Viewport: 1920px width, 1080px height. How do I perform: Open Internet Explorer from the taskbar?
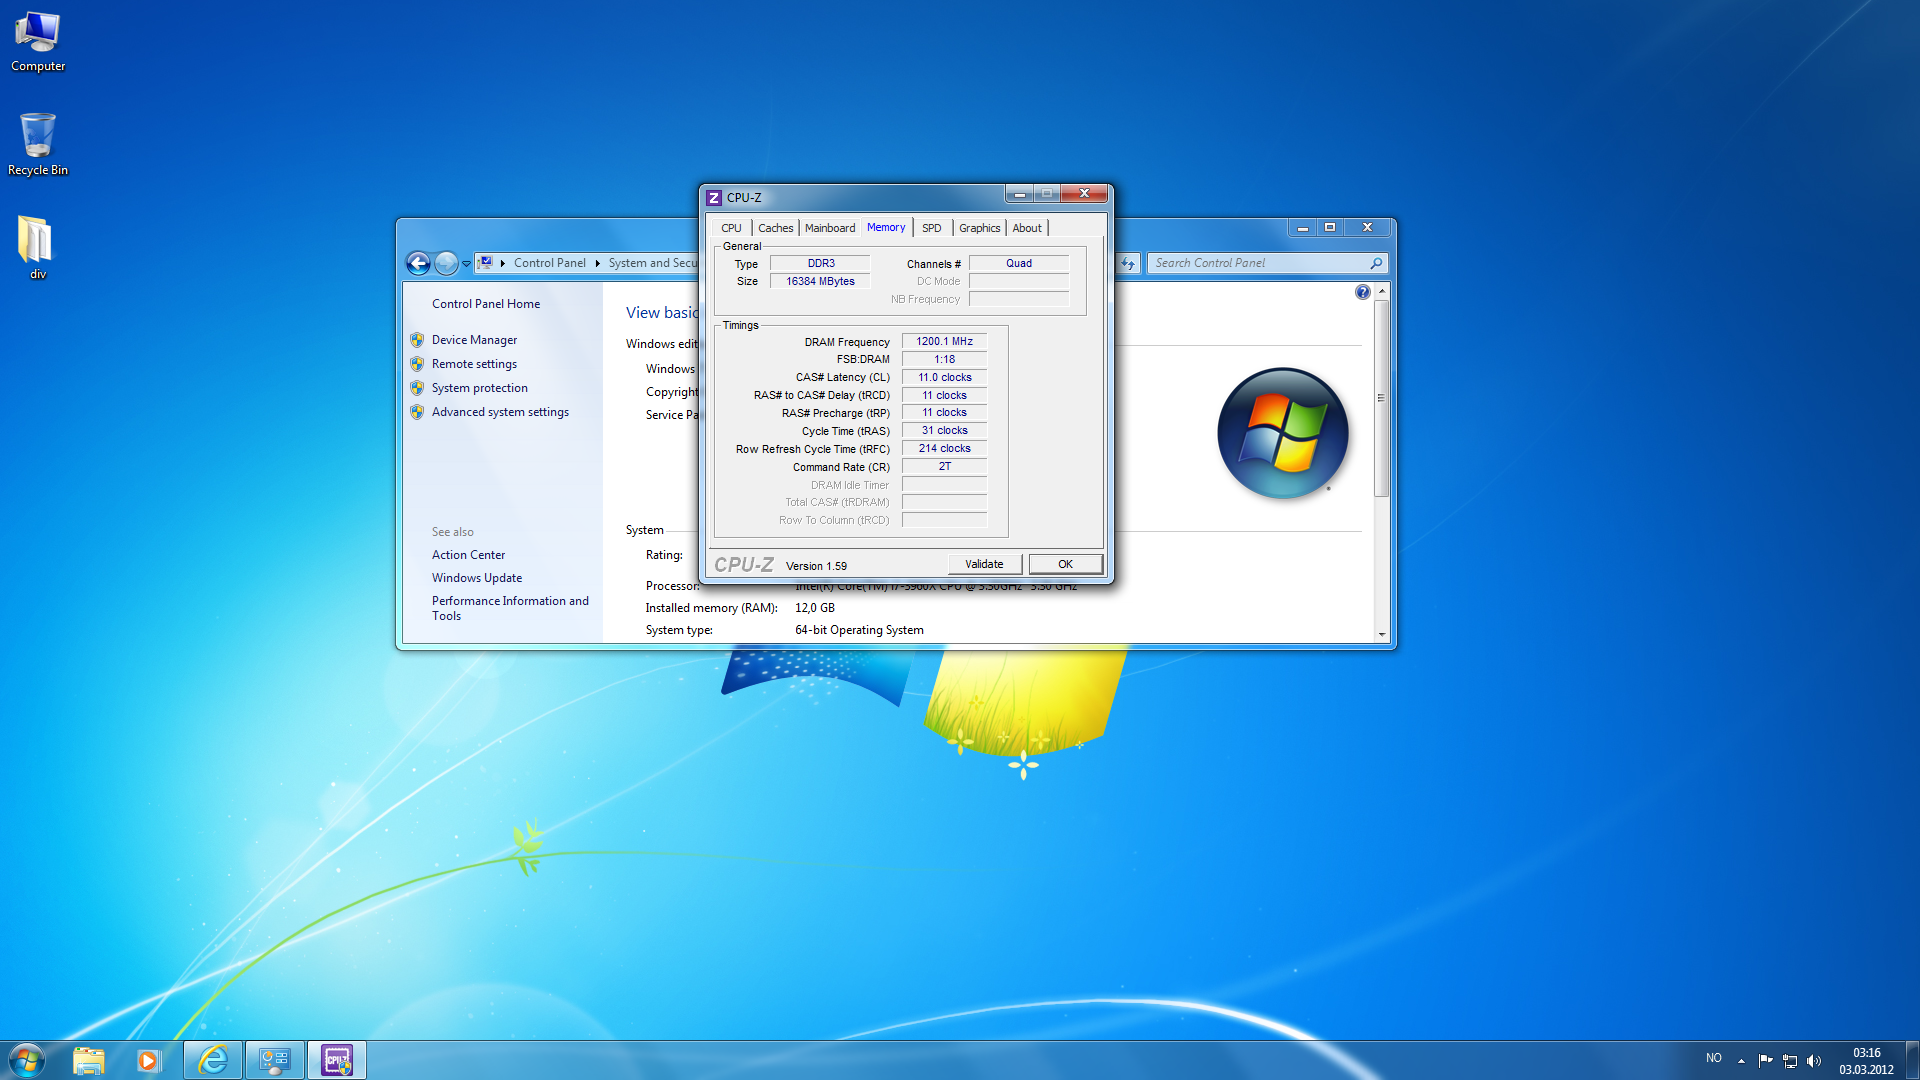click(213, 1060)
